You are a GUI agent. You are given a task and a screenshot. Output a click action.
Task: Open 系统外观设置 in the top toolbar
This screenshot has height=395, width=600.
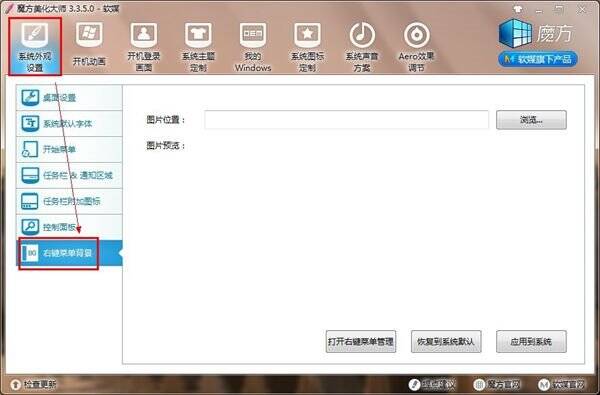click(x=35, y=46)
